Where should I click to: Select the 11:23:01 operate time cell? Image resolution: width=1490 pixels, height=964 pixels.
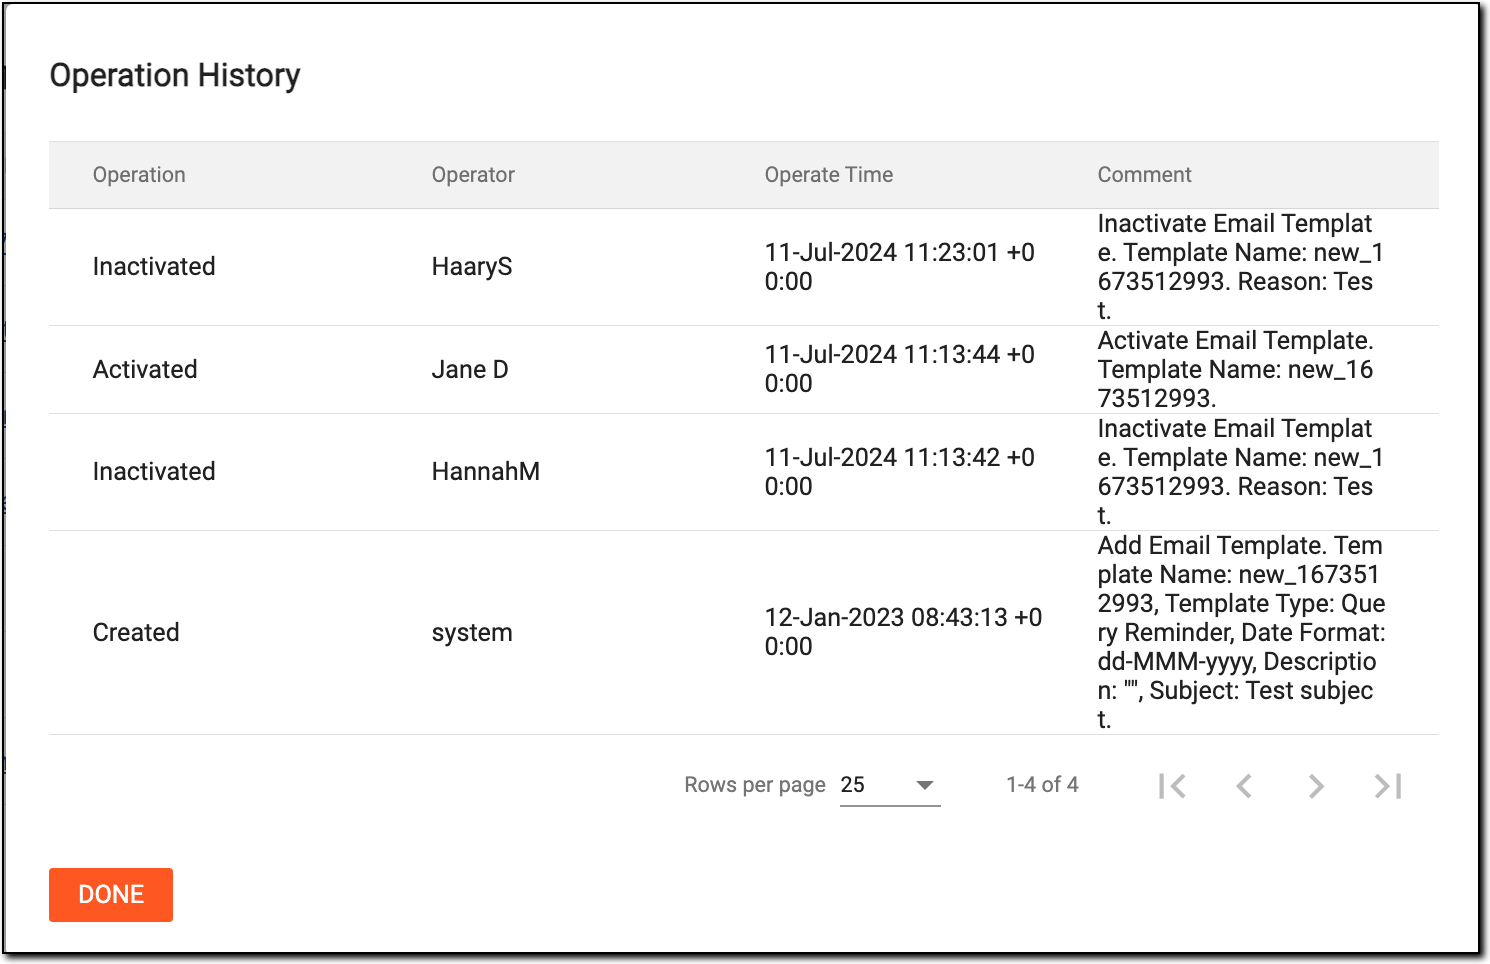point(900,267)
